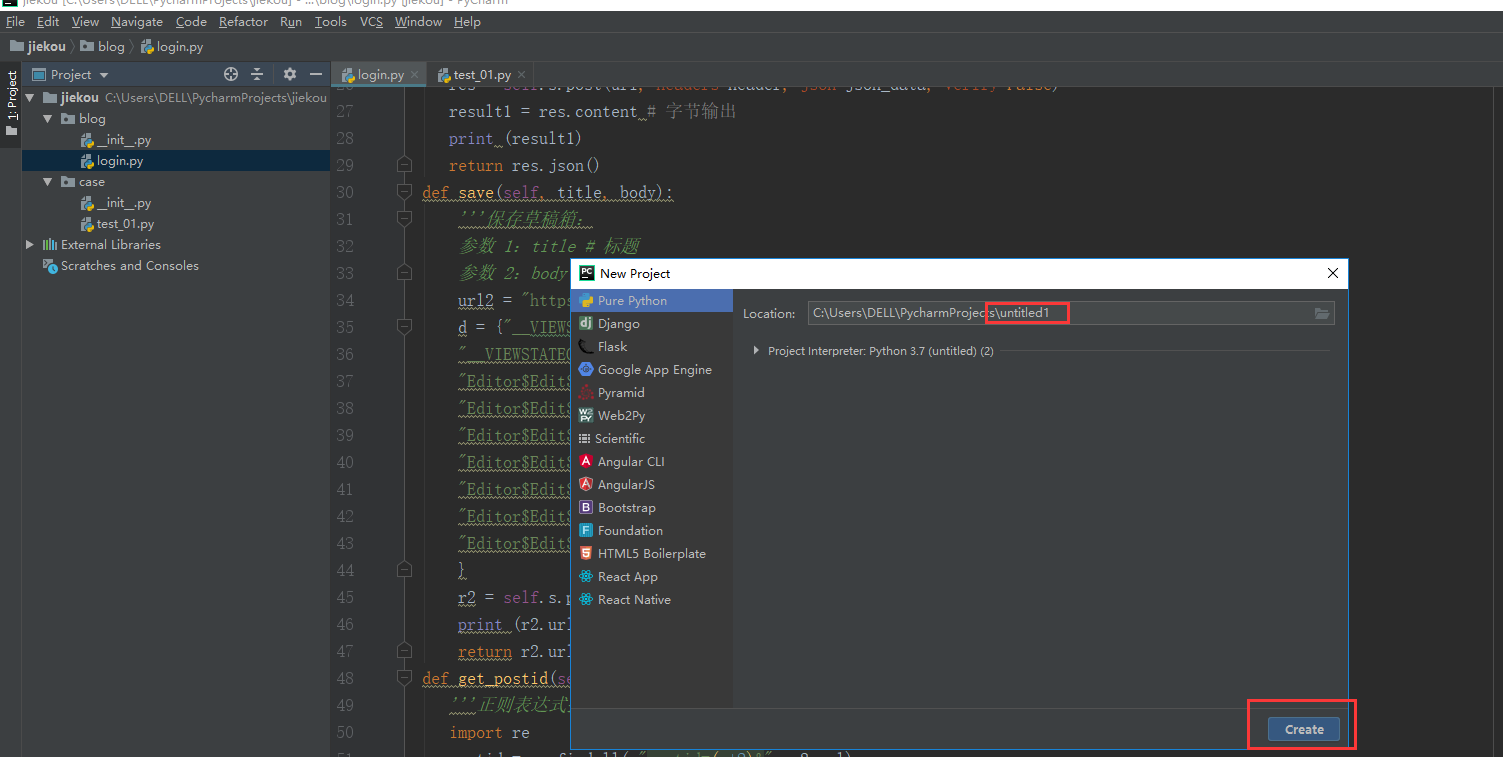Select the Scientific project type
This screenshot has height=757, width=1503.
[651, 438]
